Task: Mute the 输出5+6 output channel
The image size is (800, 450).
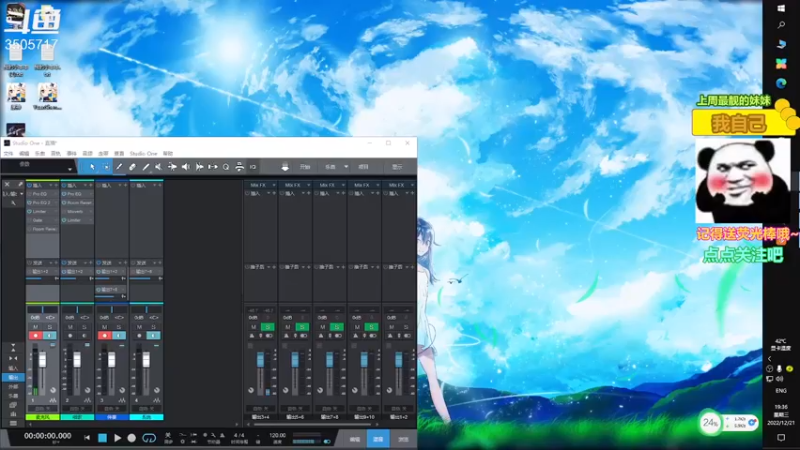Action: click(x=288, y=327)
